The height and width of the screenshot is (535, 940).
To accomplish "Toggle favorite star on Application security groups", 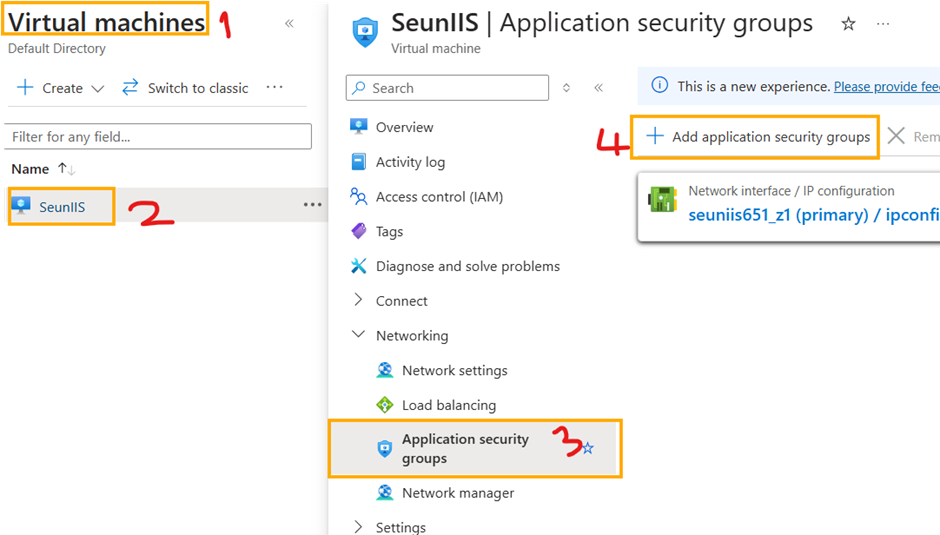I will point(588,448).
